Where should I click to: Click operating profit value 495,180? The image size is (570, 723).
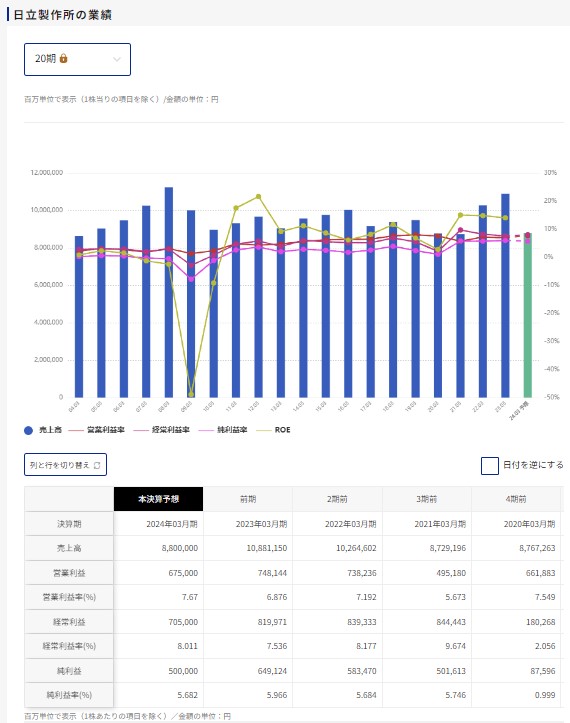click(x=451, y=573)
